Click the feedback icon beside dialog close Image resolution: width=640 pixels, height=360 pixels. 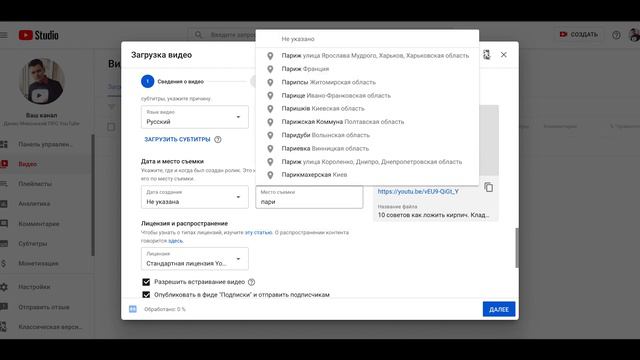486,55
